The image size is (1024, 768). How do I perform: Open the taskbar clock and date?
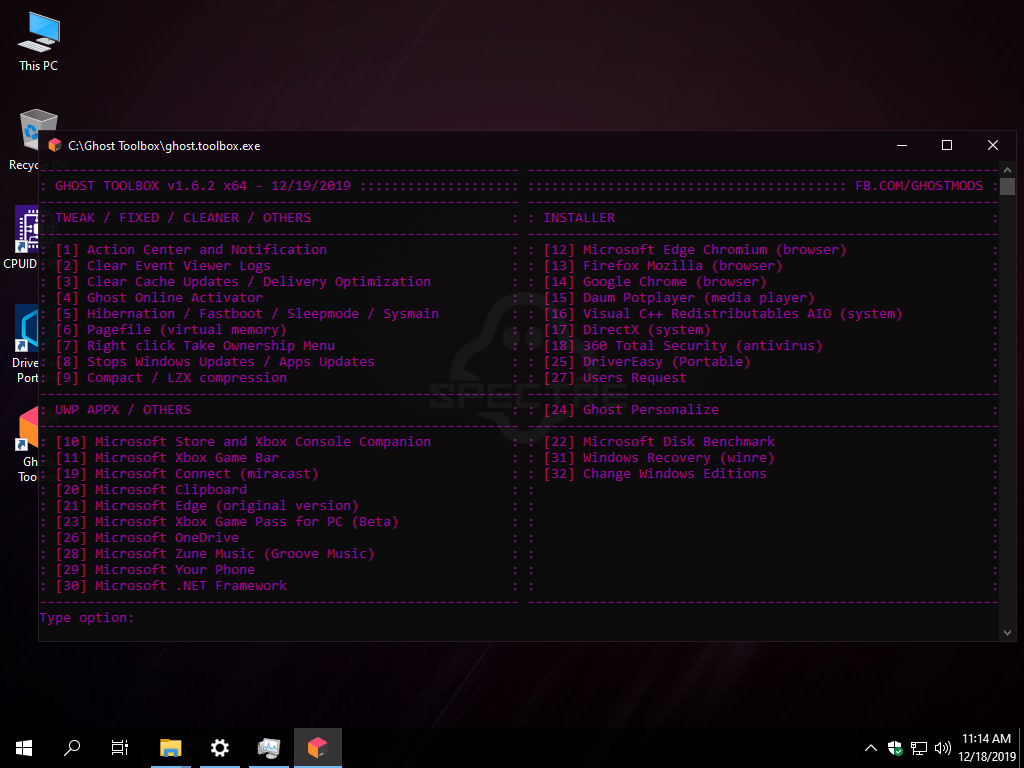tap(986, 748)
